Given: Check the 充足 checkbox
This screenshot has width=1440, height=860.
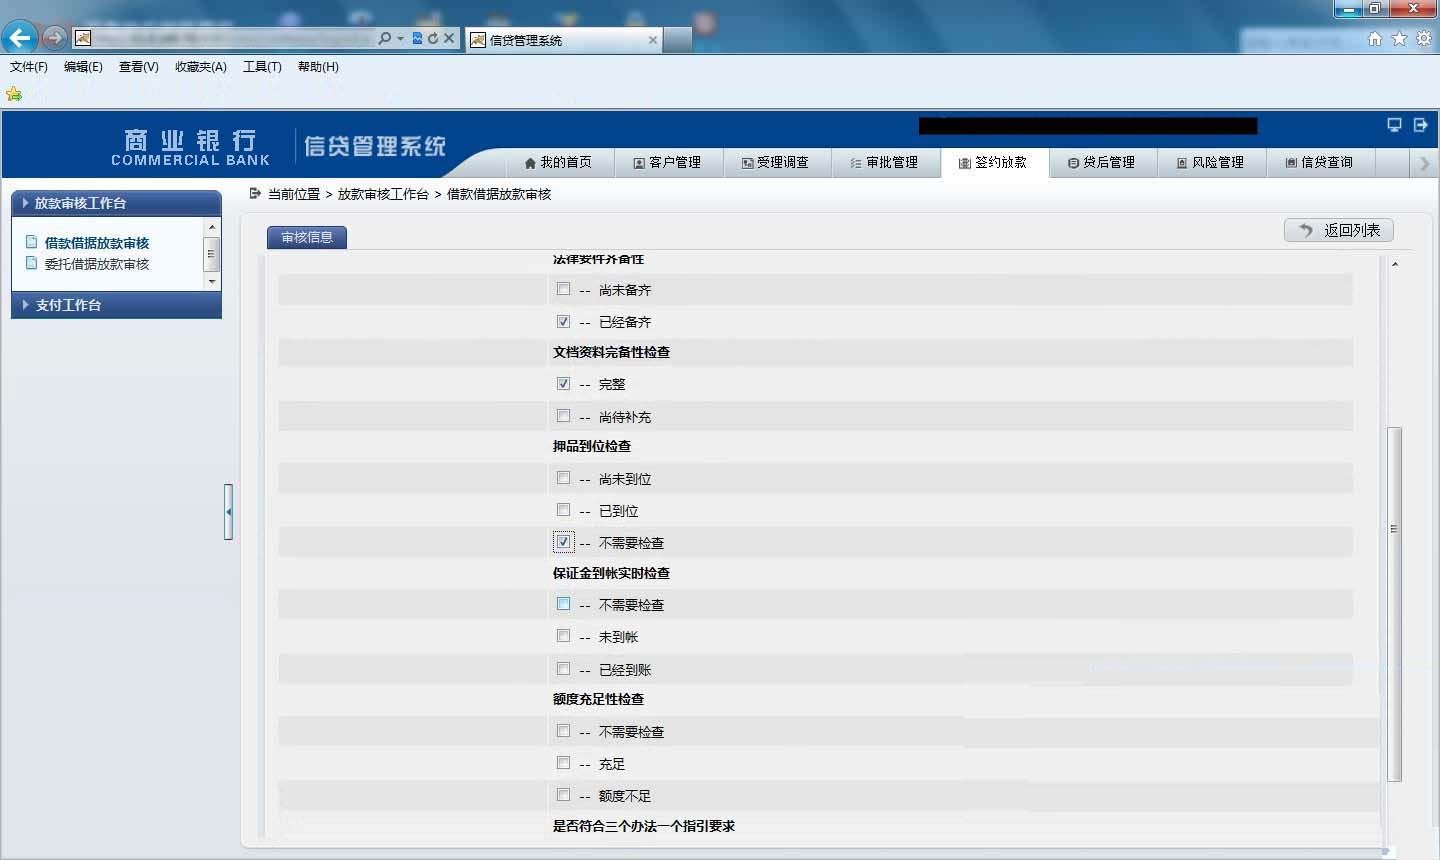Looking at the screenshot, I should click(x=564, y=762).
